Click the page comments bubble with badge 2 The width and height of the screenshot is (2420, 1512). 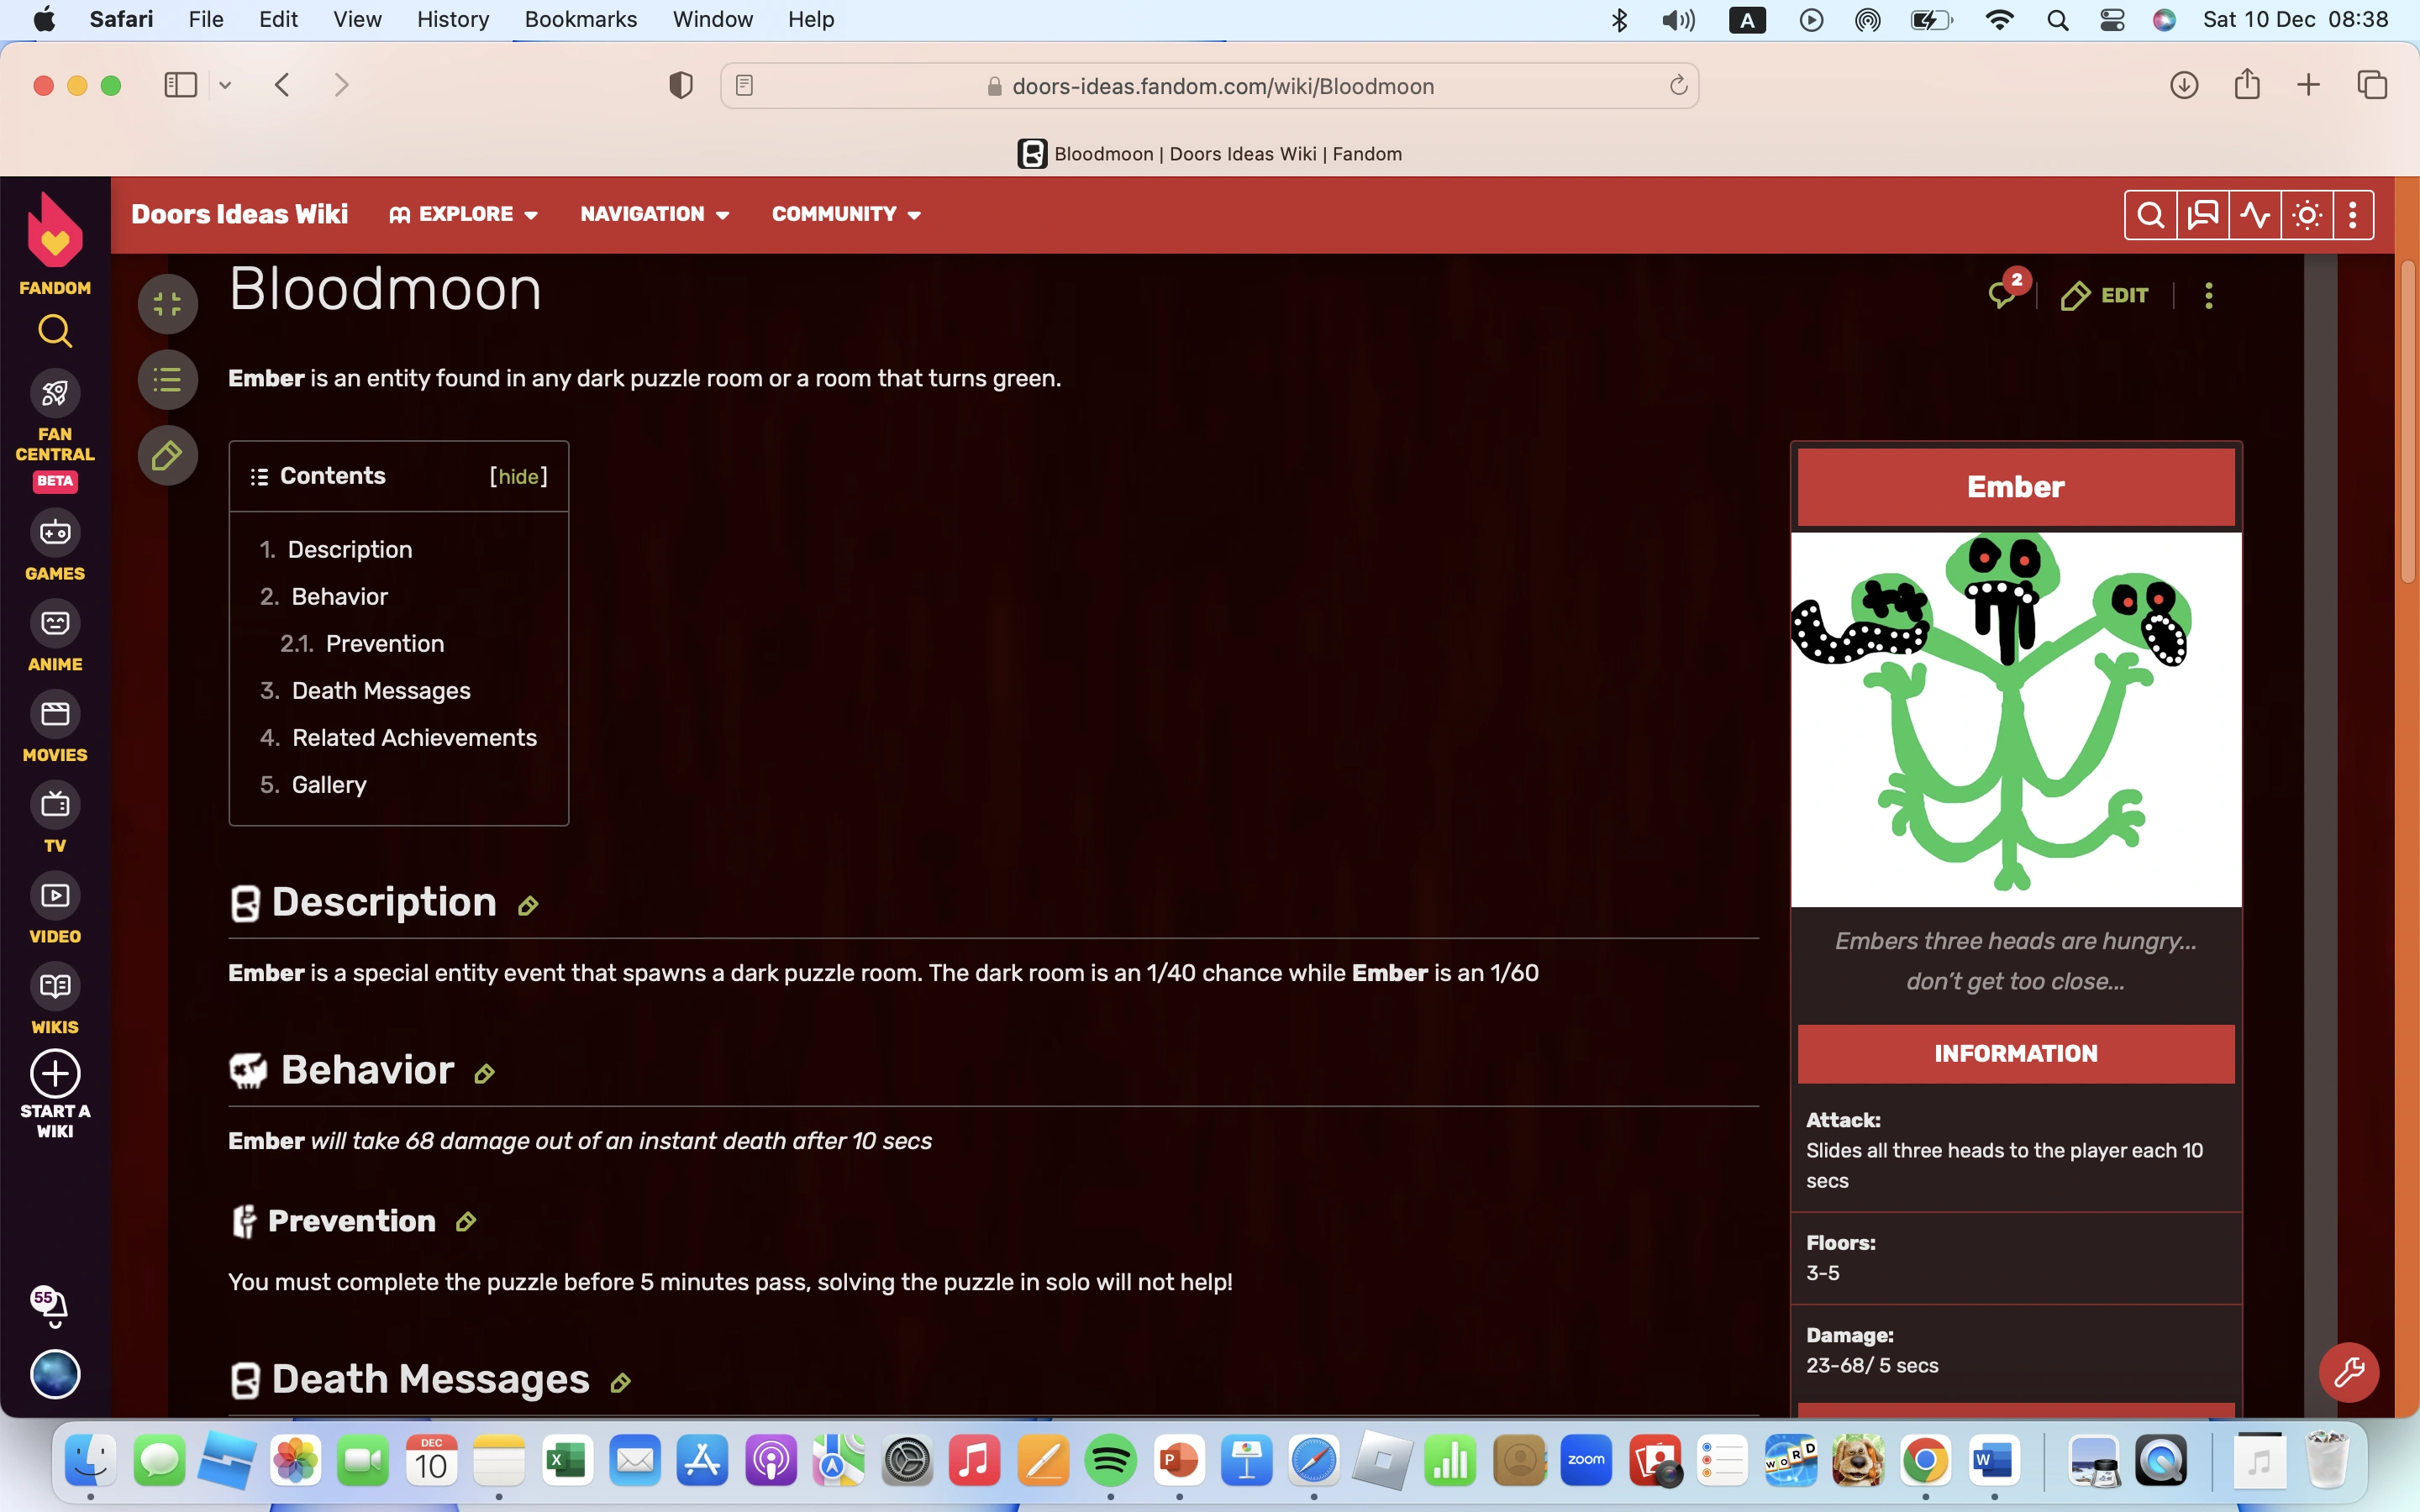[x=2004, y=294]
